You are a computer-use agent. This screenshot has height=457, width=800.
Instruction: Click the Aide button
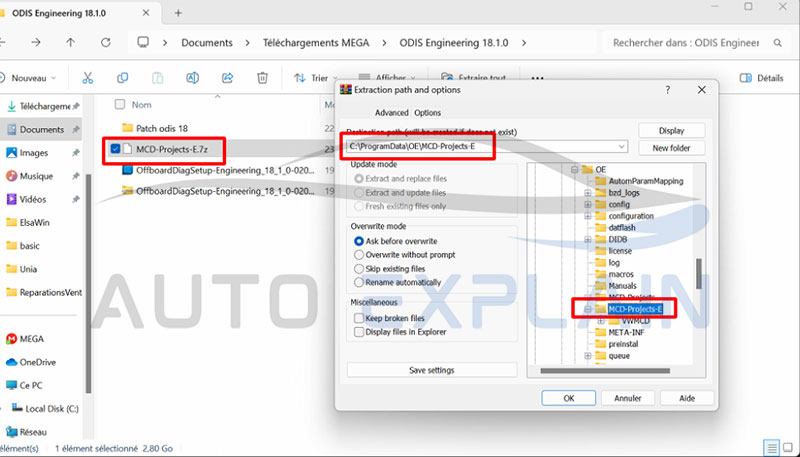[687, 398]
